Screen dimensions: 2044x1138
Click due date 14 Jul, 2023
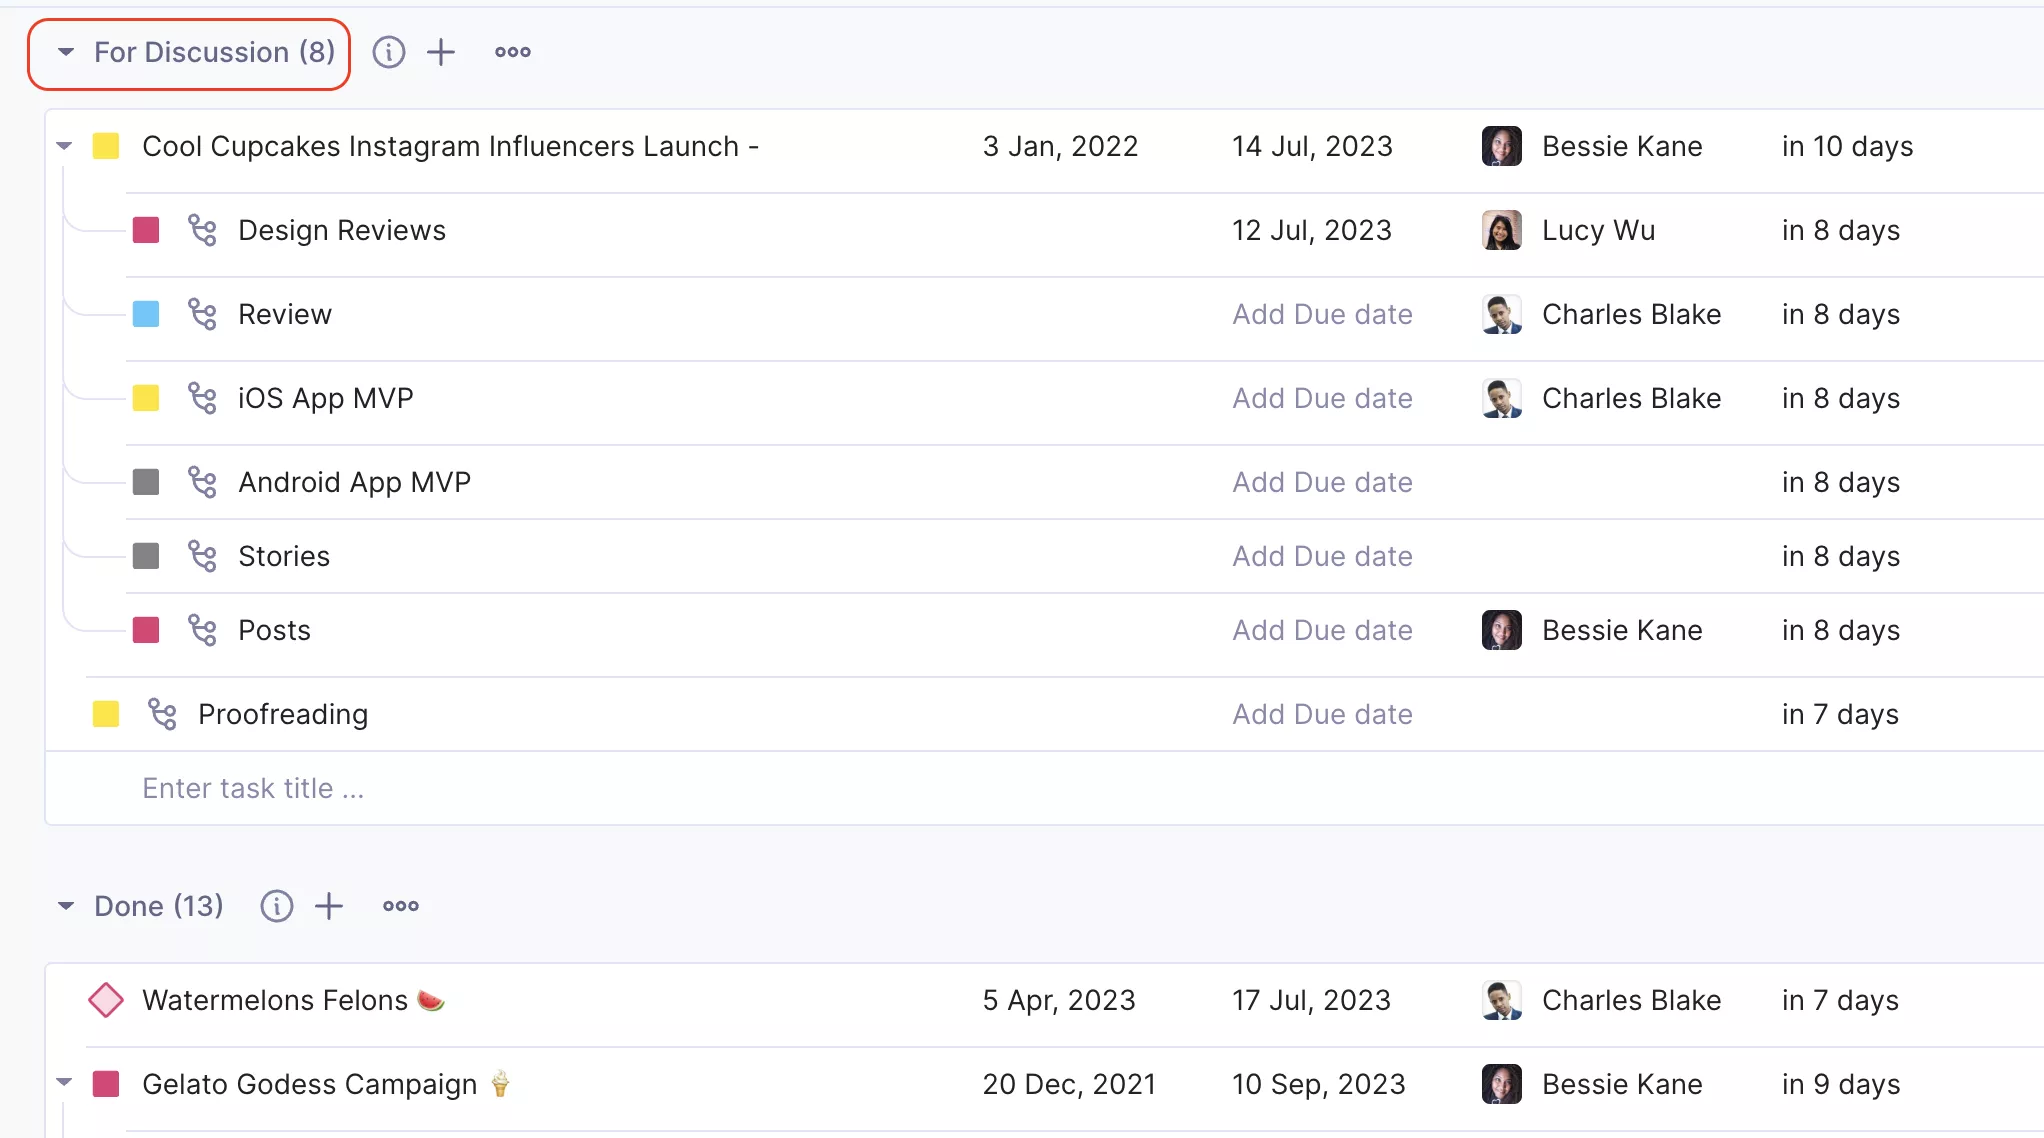(x=1312, y=146)
